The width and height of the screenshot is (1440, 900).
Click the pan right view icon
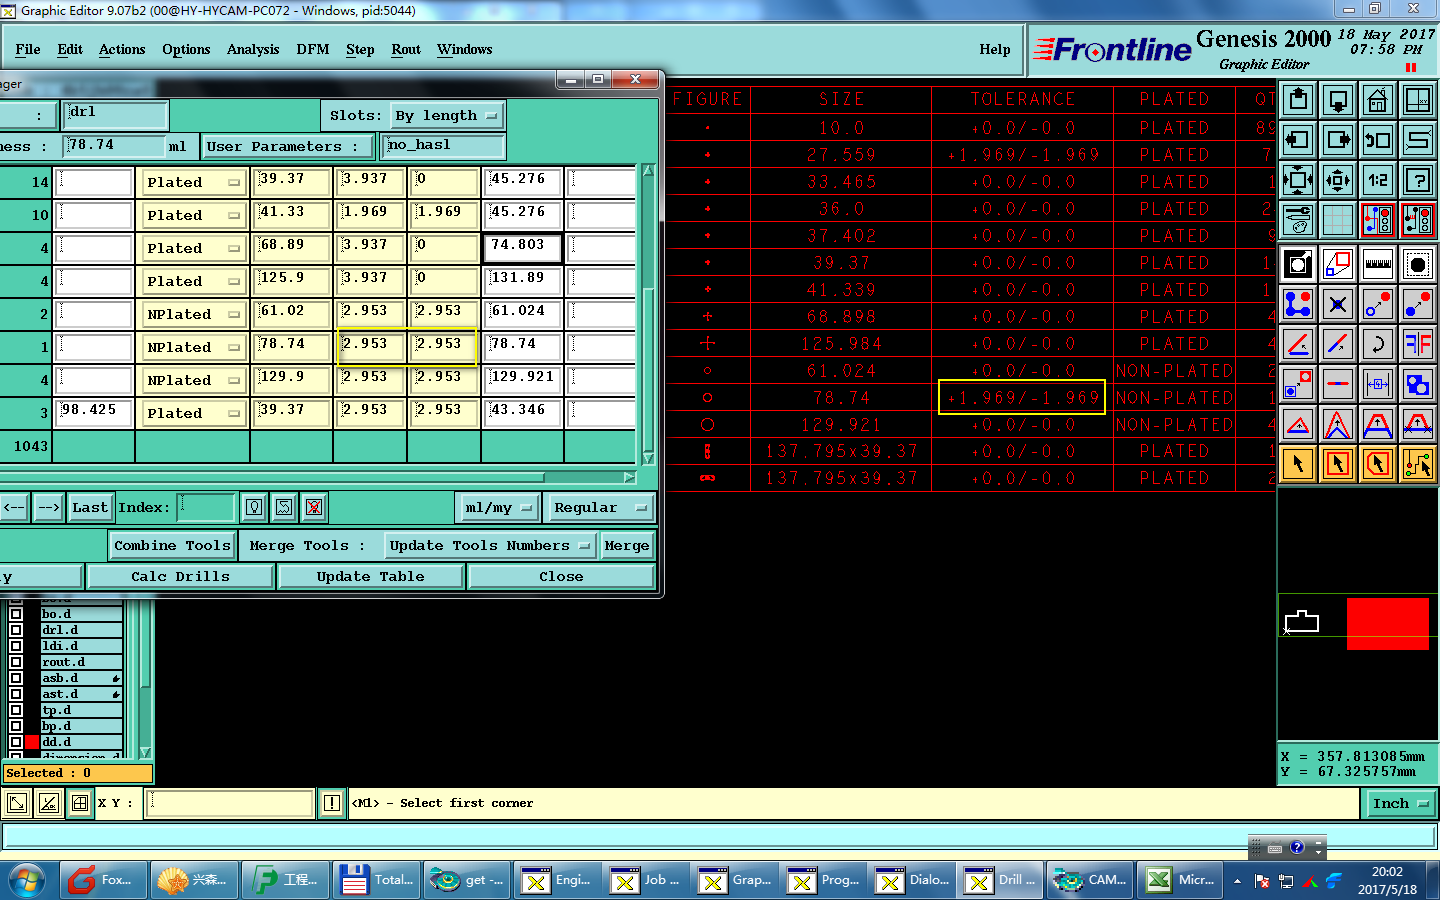(x=1338, y=140)
